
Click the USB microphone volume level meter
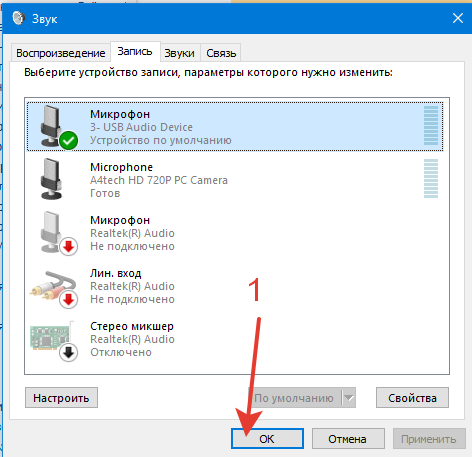click(x=431, y=126)
